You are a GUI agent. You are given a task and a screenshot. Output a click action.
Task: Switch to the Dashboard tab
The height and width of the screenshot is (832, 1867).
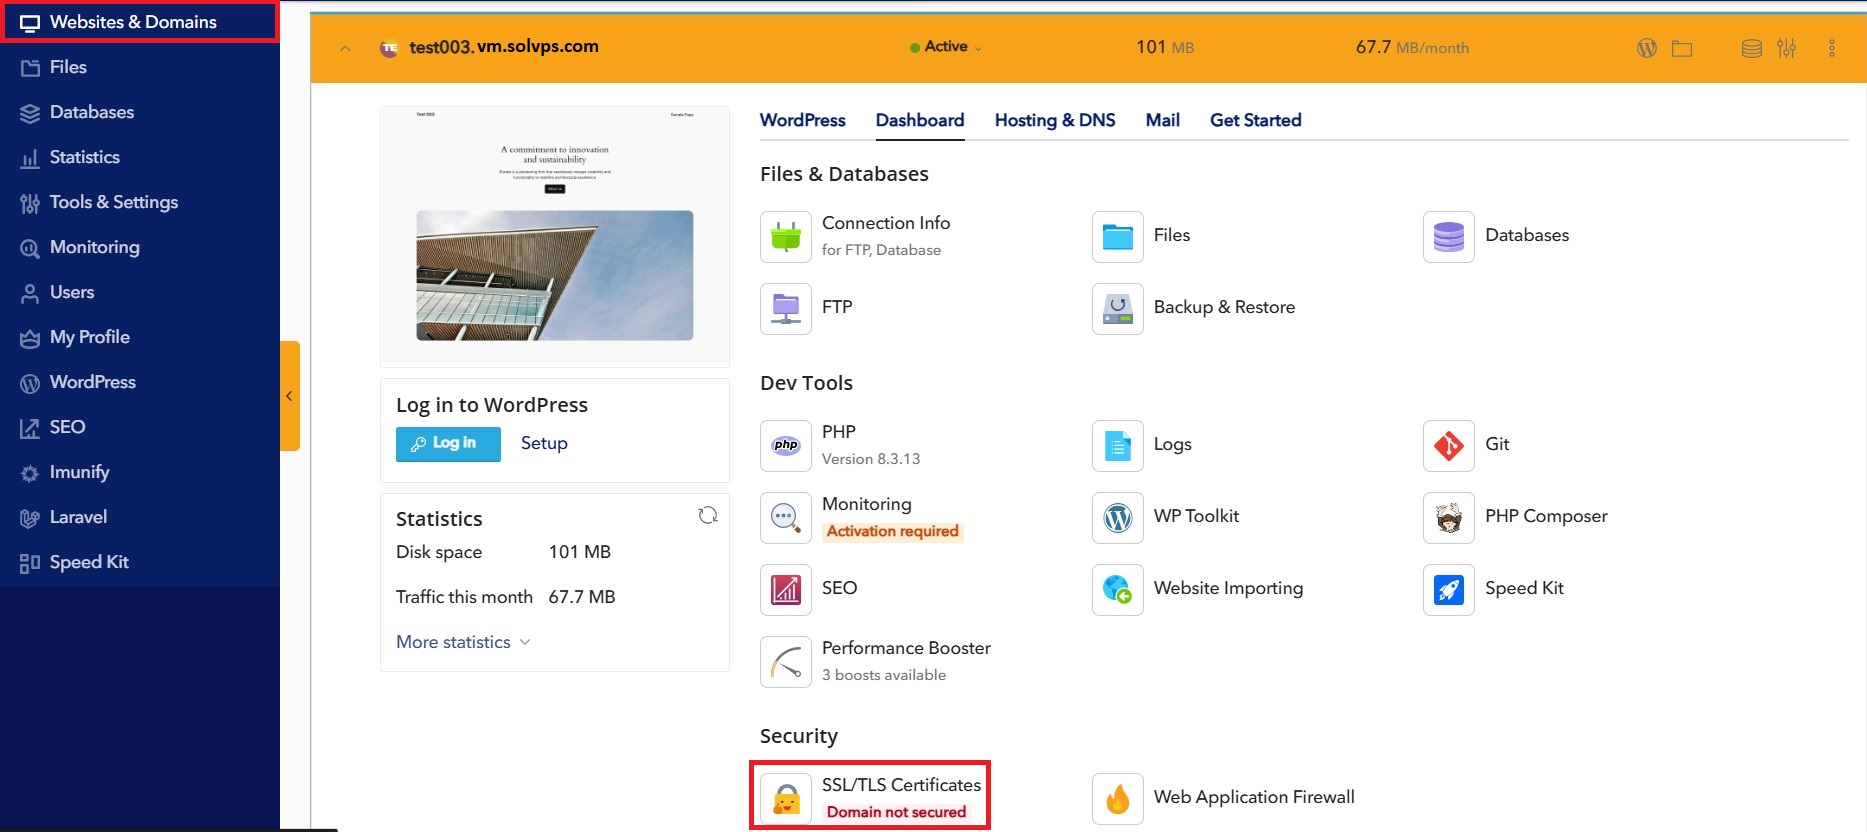click(920, 120)
